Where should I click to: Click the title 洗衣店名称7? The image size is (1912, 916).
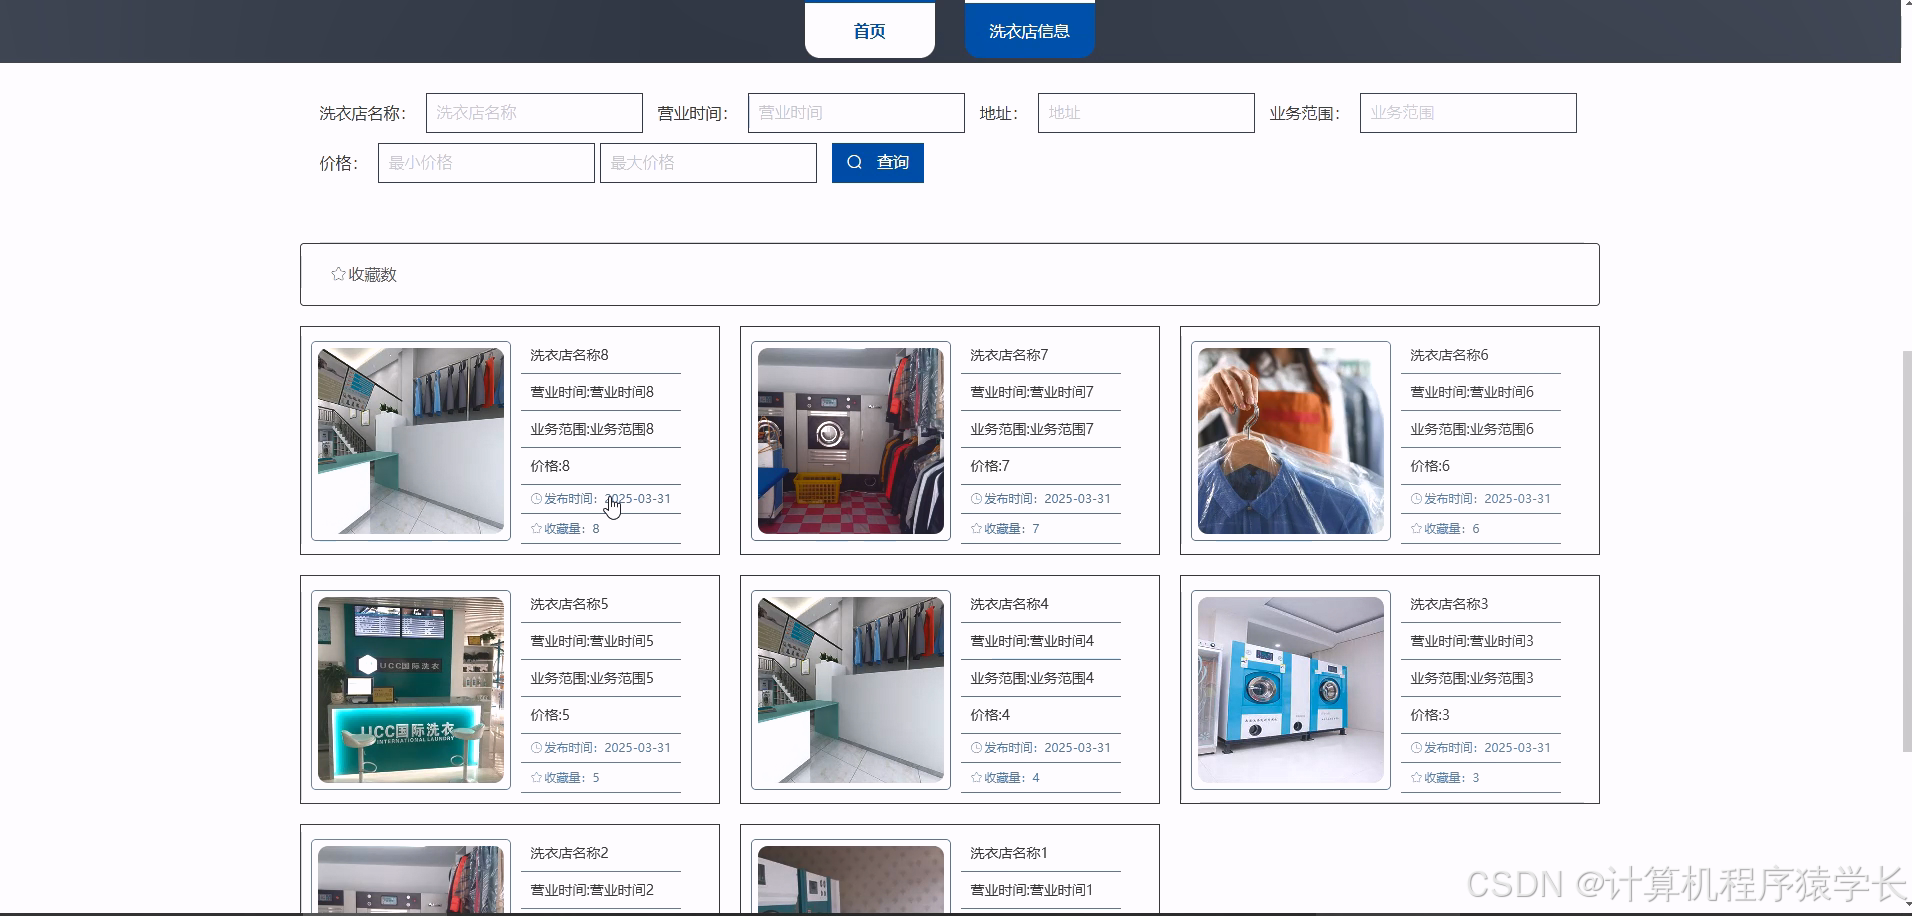click(1009, 355)
